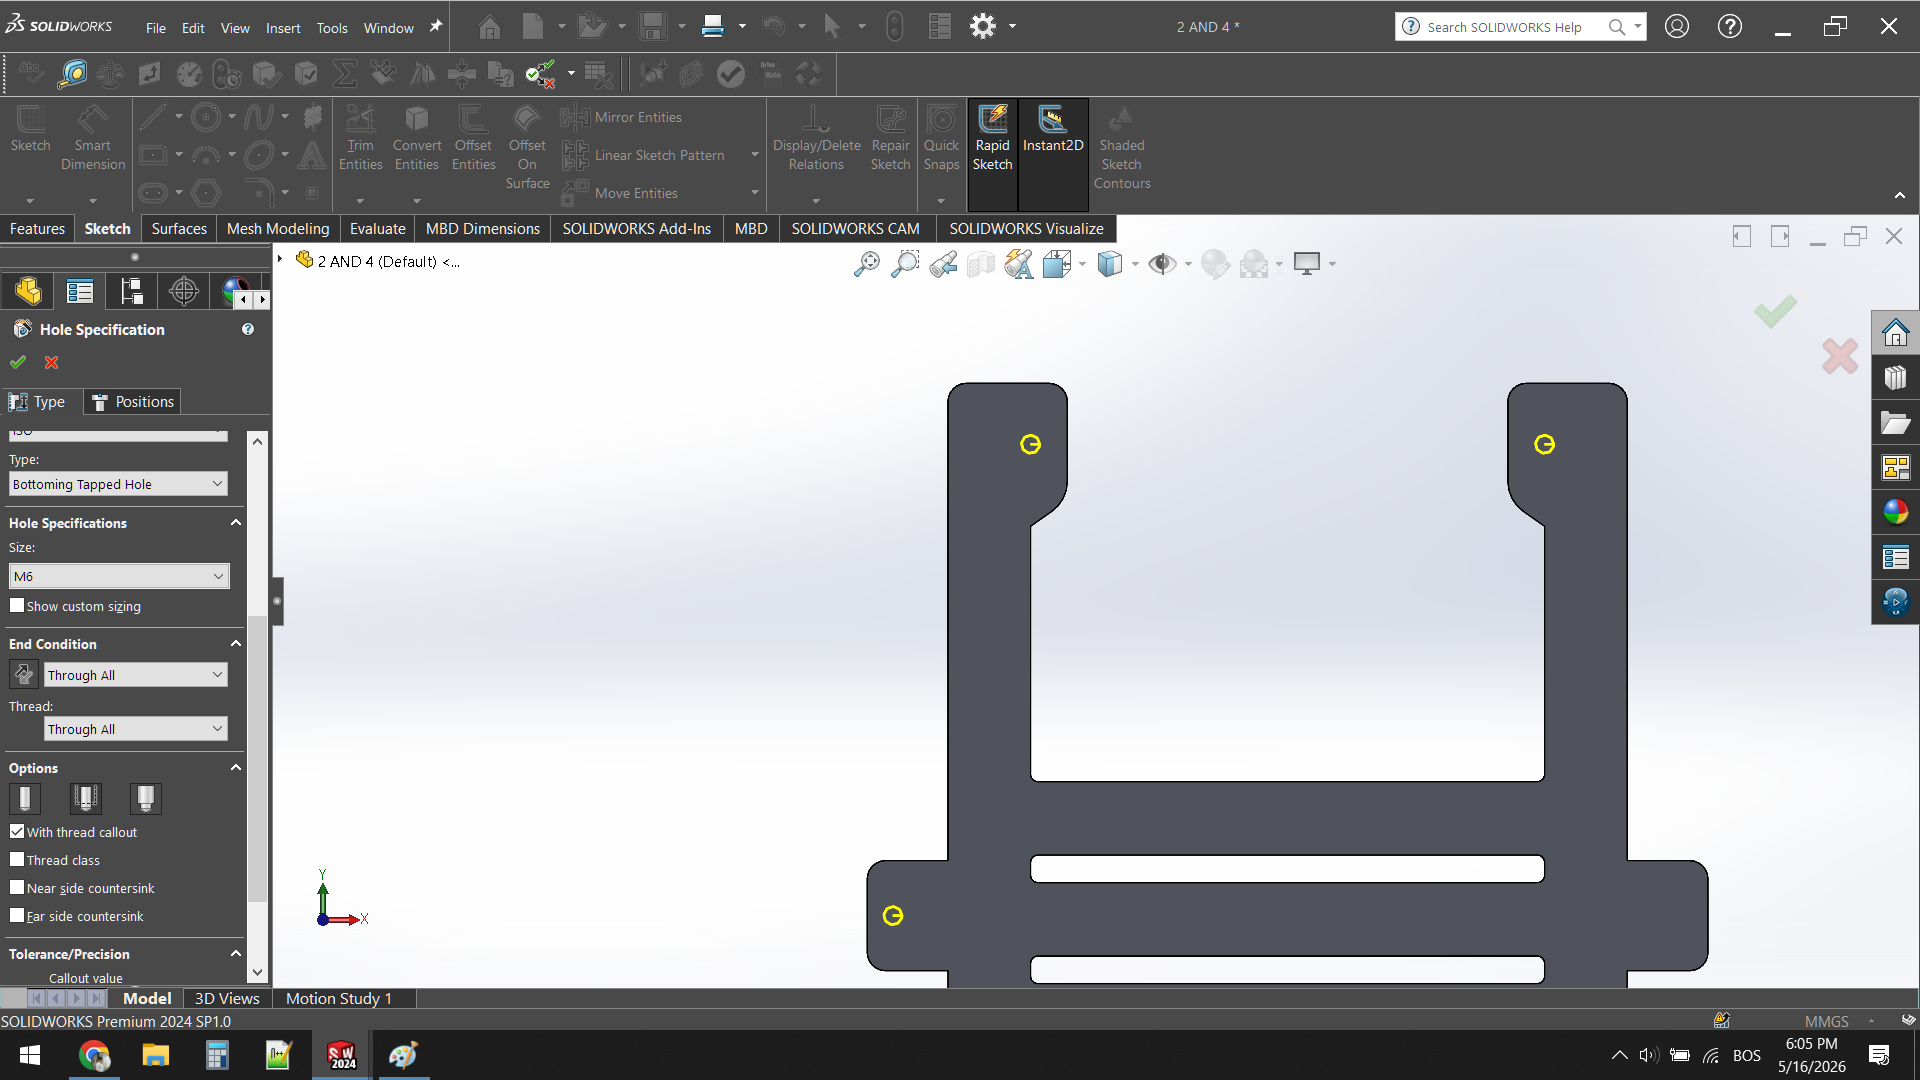
Task: Open the M6 size dropdown
Action: pos(119,576)
